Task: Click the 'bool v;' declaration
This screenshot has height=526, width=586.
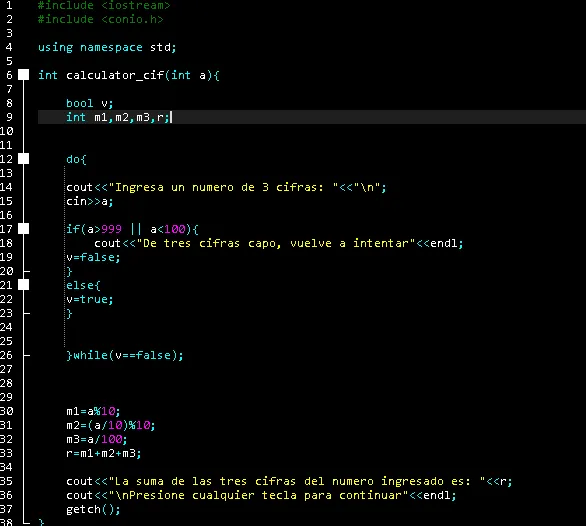Action: [x=90, y=103]
